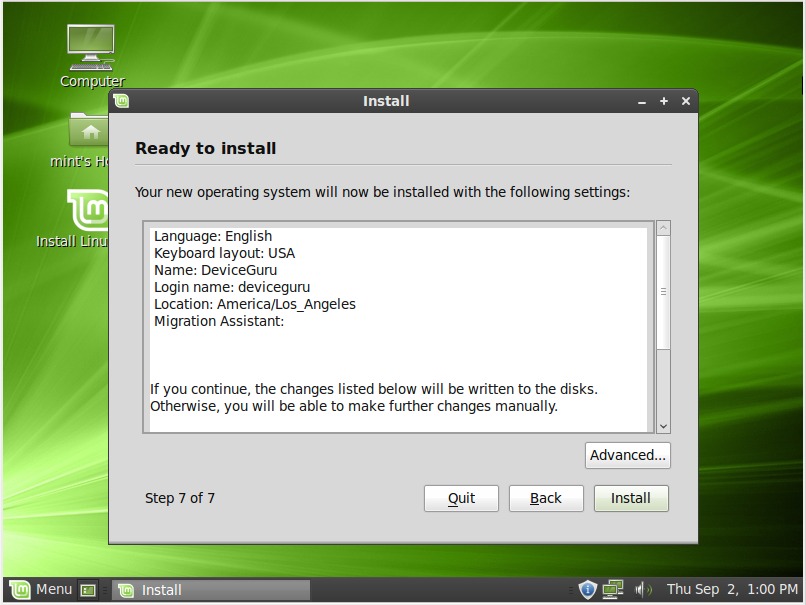Click the 'Ready to install' heading
The height and width of the screenshot is (605, 806).
click(x=206, y=148)
